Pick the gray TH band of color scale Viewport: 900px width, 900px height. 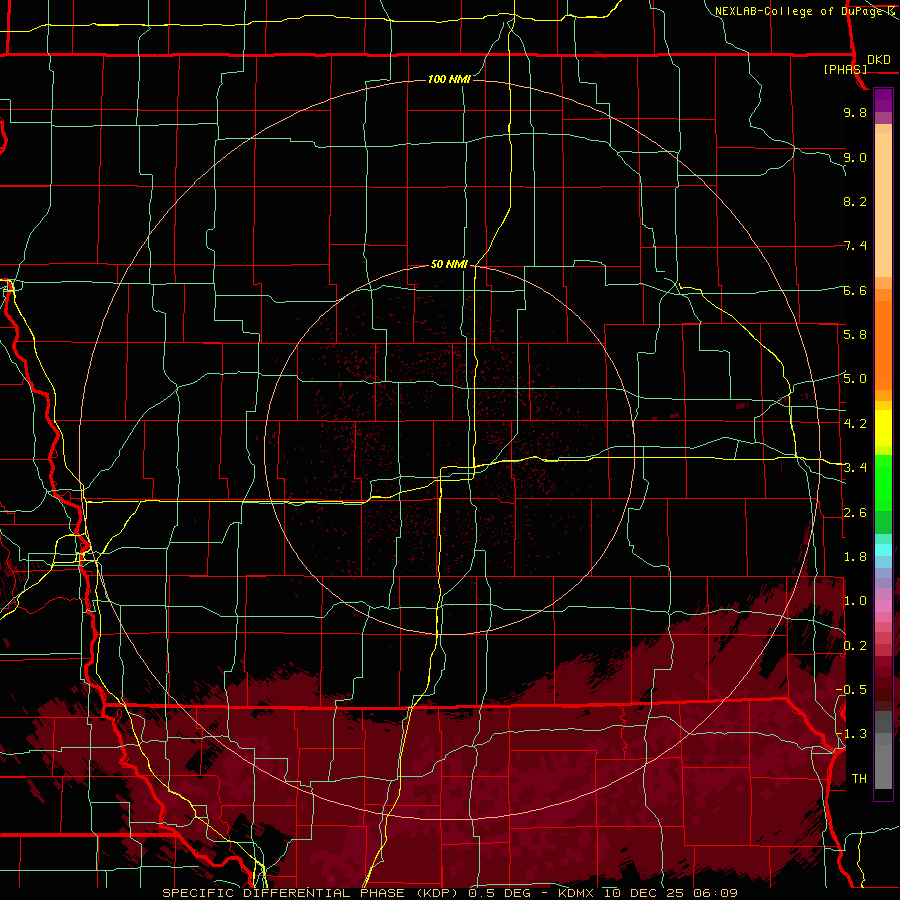point(883,763)
